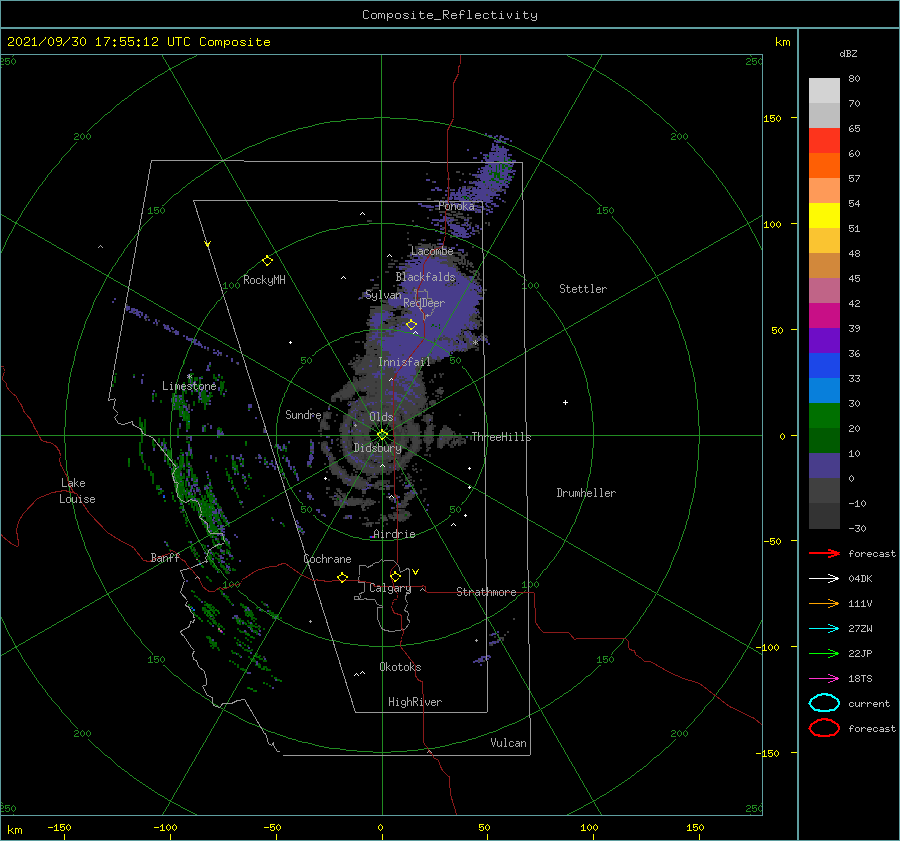Screen dimensions: 900x841
Task: Click the Blackfalds city label
Action: tap(425, 277)
